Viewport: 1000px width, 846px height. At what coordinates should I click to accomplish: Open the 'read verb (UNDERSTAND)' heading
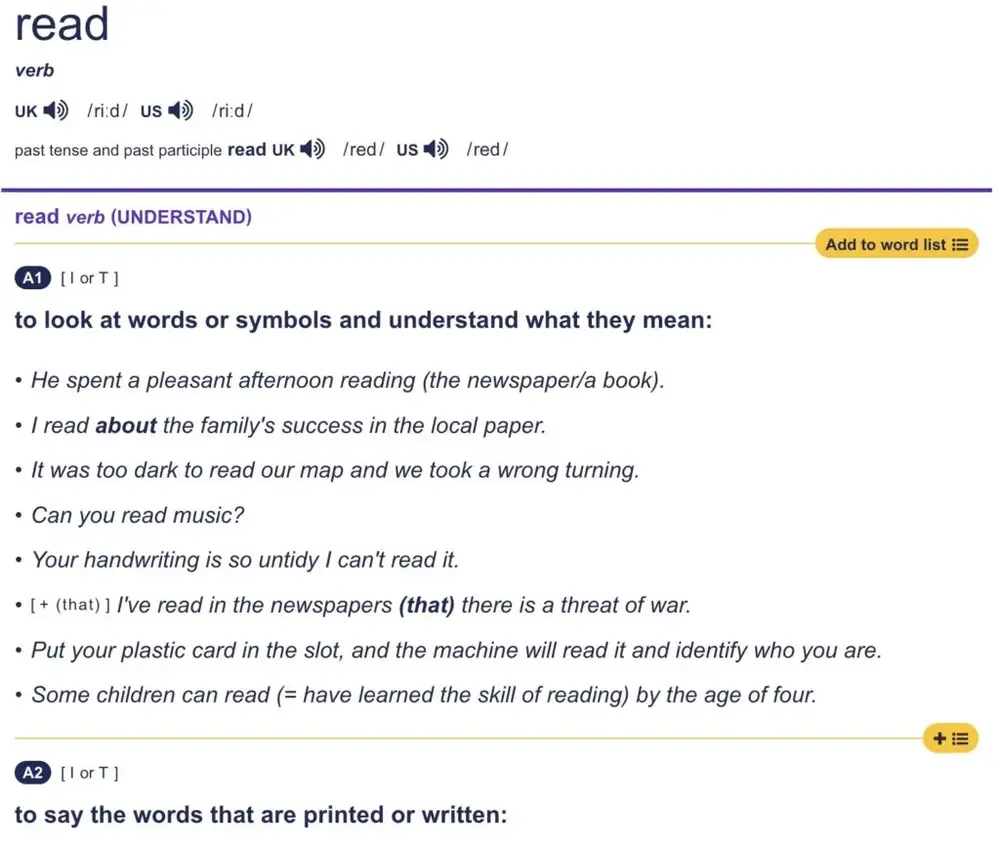click(x=133, y=217)
